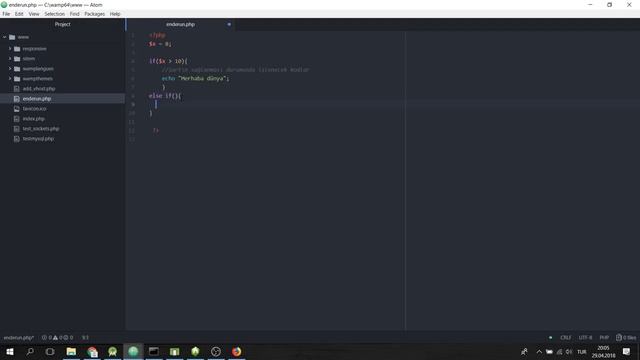Expand the wamplangues folder chevron
The height and width of the screenshot is (360, 640).
(10, 69)
